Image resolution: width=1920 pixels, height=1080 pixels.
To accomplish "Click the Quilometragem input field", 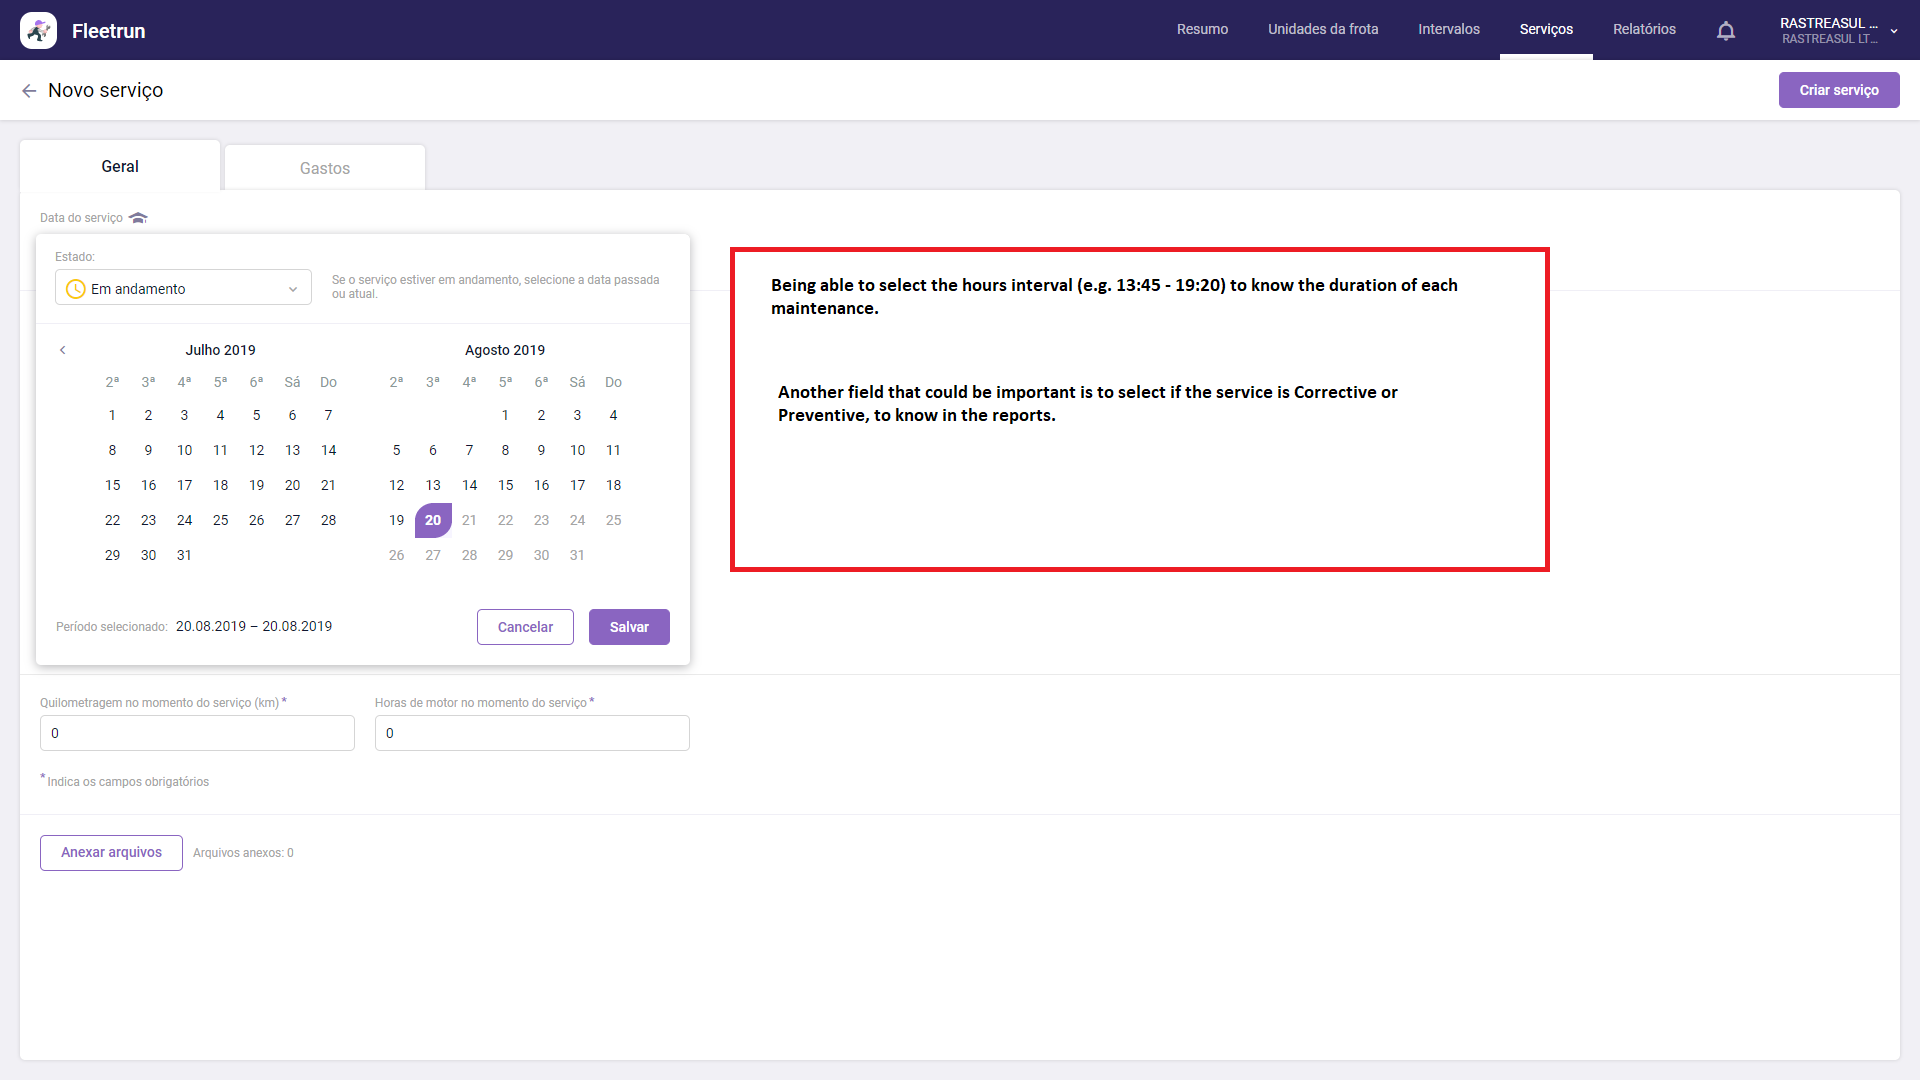I will click(x=197, y=733).
